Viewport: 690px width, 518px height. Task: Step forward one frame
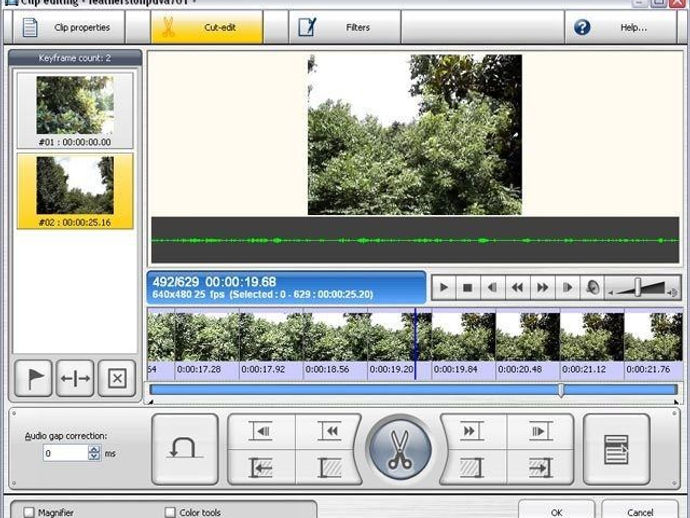coord(568,288)
